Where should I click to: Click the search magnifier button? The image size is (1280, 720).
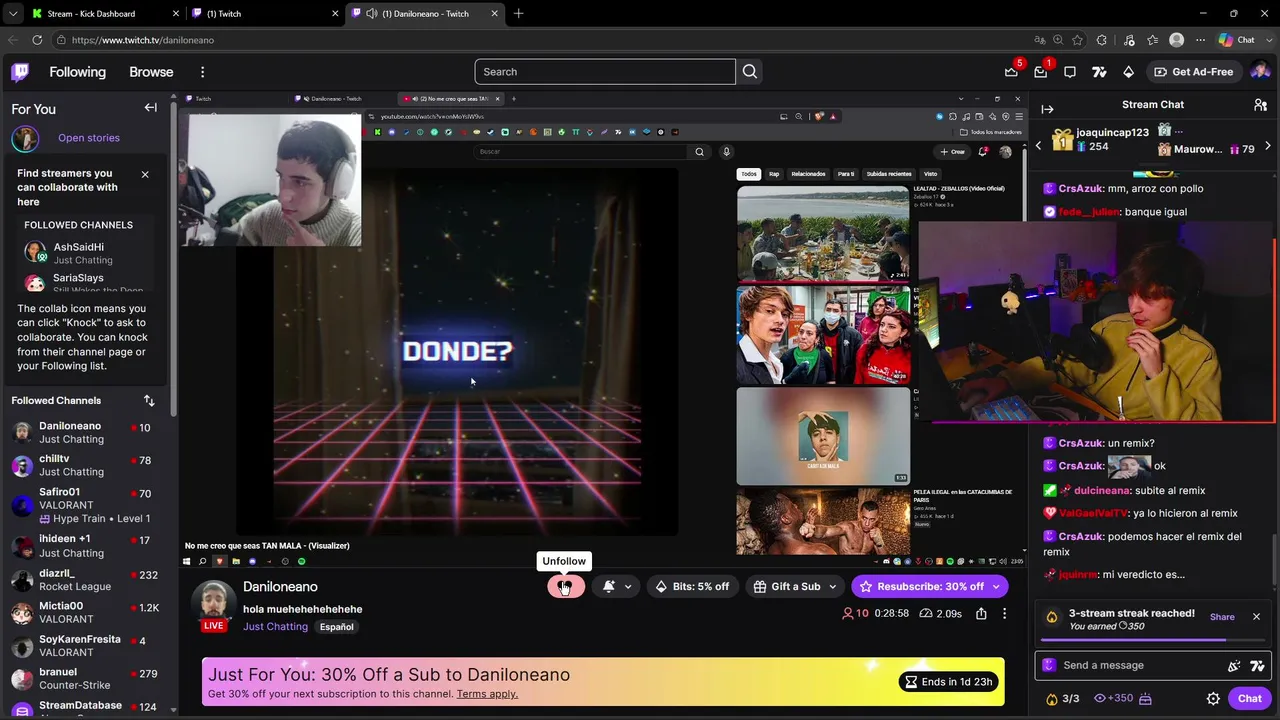(x=750, y=72)
